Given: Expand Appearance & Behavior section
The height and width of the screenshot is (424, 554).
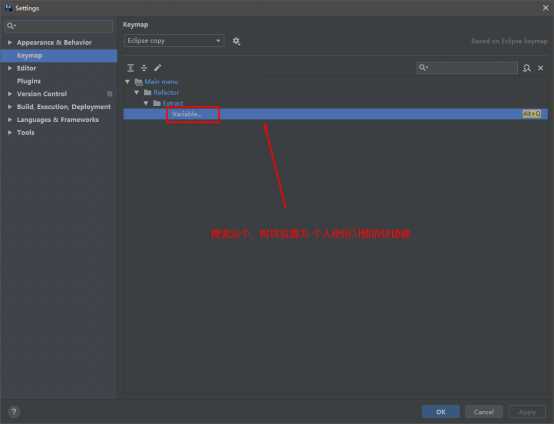Looking at the screenshot, I should click(x=10, y=42).
